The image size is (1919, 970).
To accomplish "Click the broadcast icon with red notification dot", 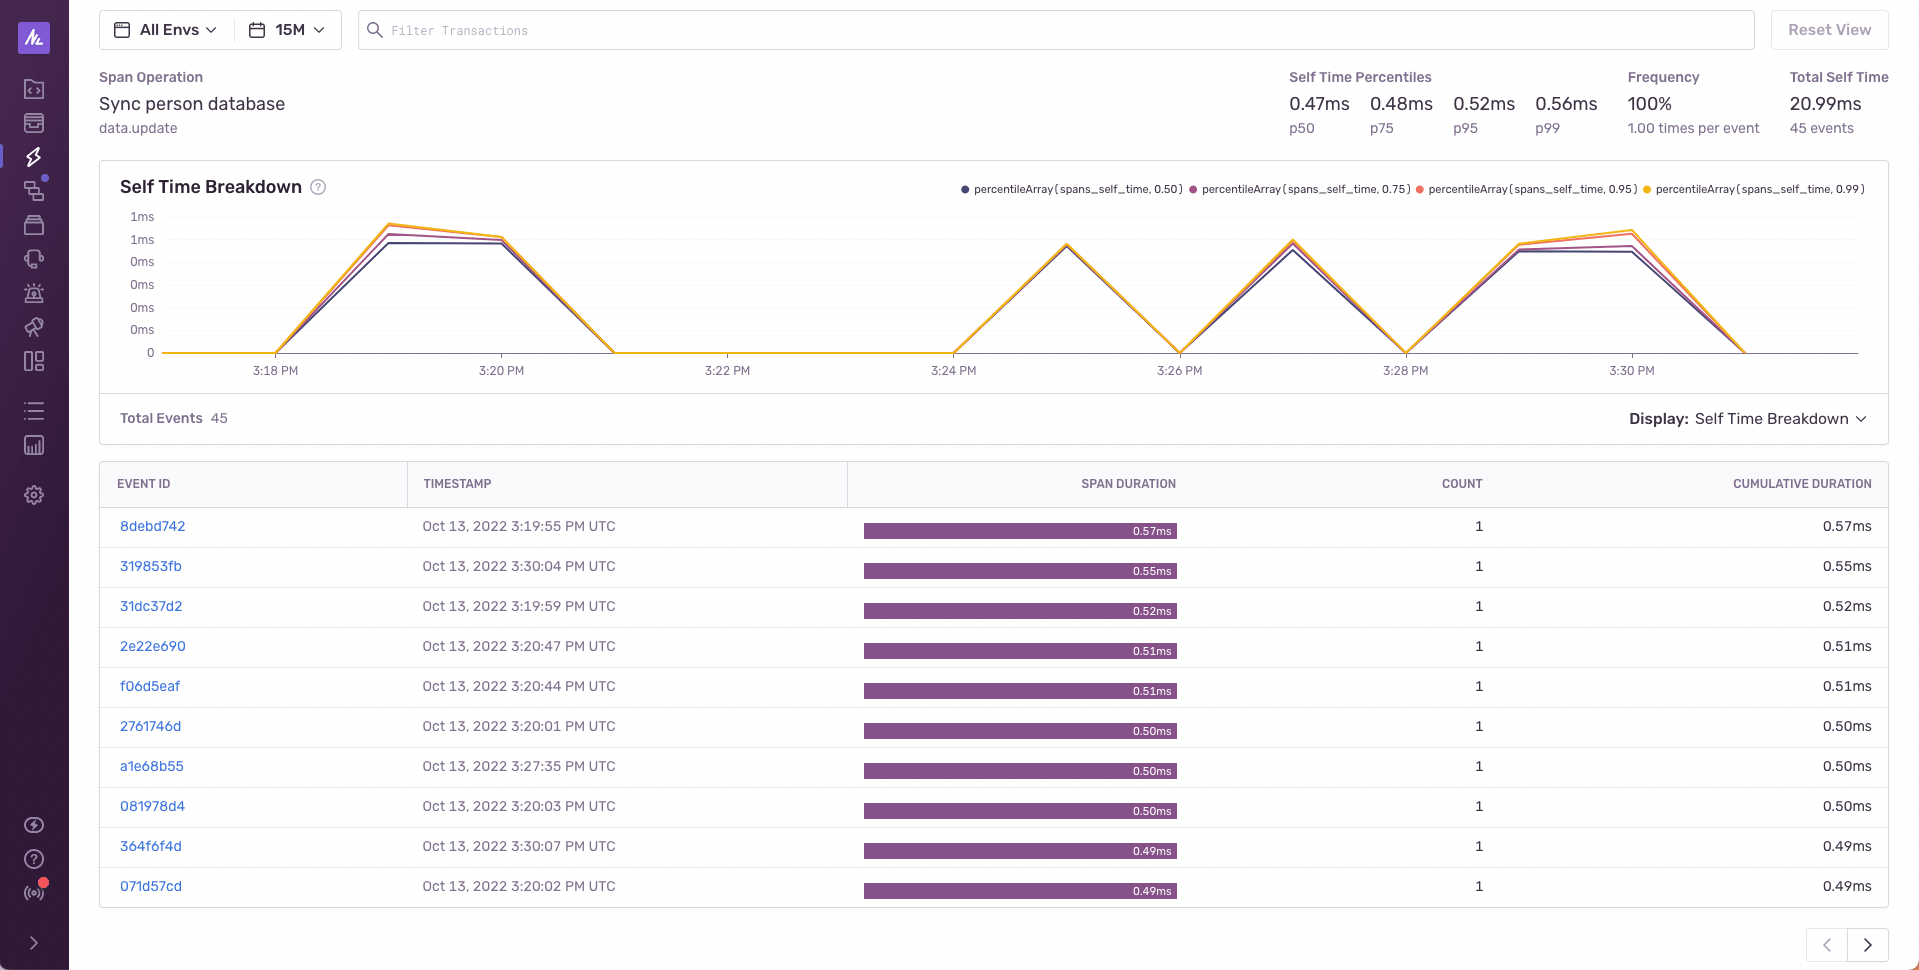I will 33,891.
